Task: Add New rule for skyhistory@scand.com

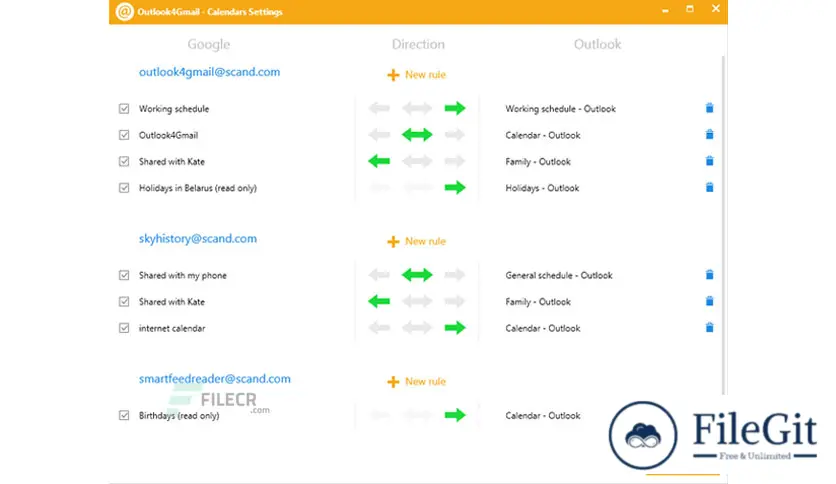Action: pyautogui.click(x=416, y=241)
